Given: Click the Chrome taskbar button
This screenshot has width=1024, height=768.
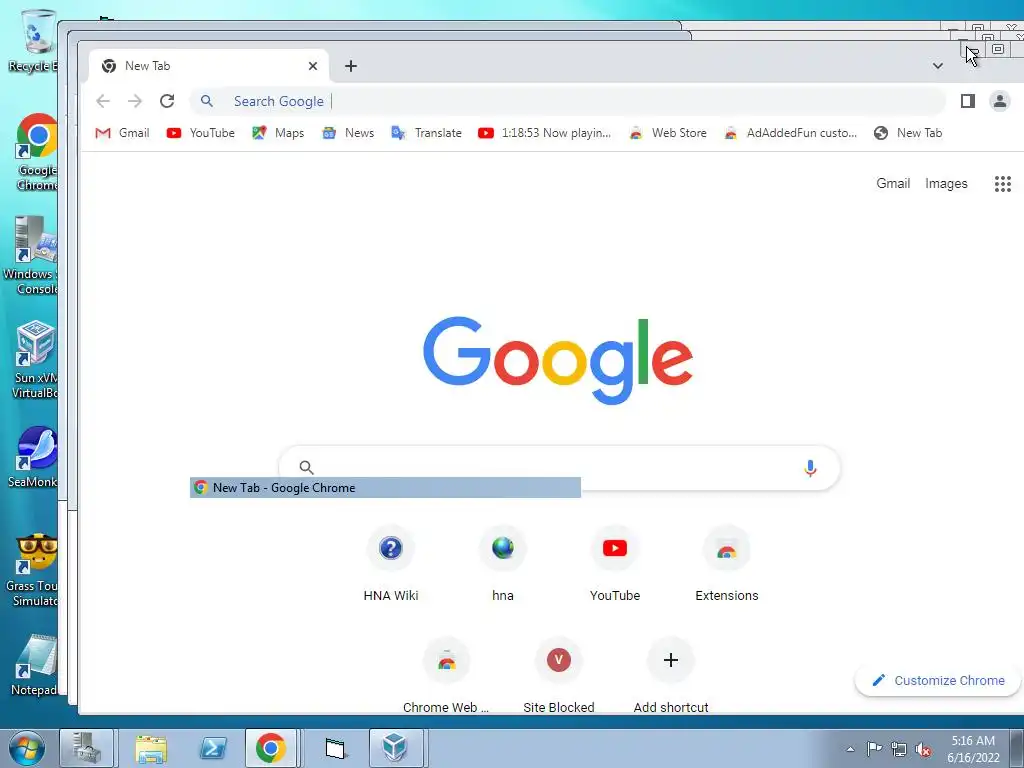Looking at the screenshot, I should pos(271,748).
